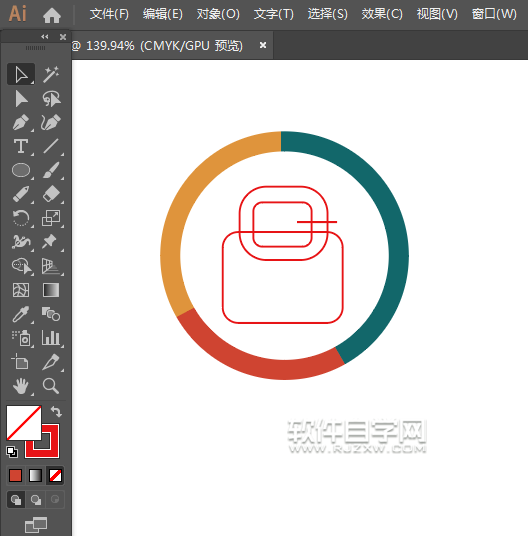Open the 效果(C) menu

coord(382,14)
